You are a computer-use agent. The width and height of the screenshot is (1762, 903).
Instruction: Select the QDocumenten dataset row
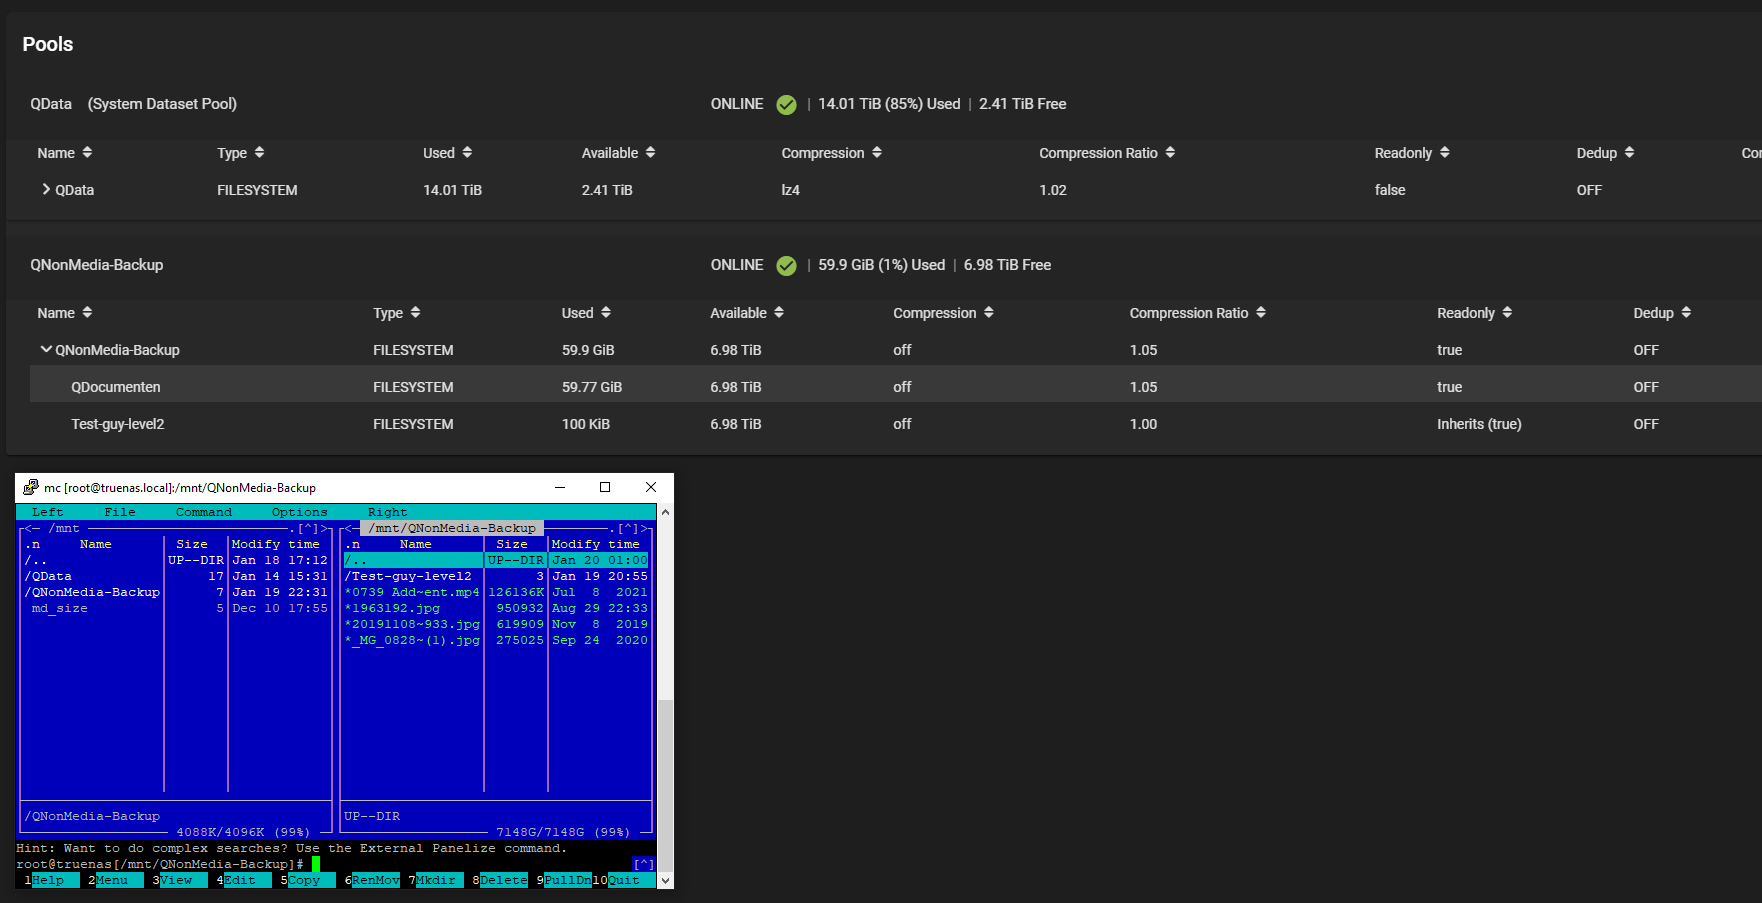click(x=895, y=386)
